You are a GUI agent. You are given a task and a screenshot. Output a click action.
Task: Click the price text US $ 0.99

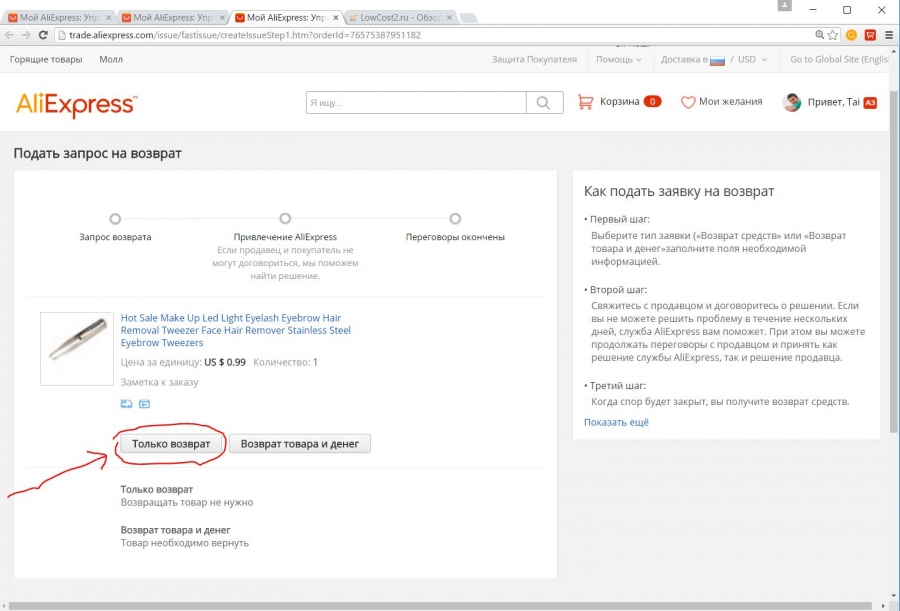[225, 362]
